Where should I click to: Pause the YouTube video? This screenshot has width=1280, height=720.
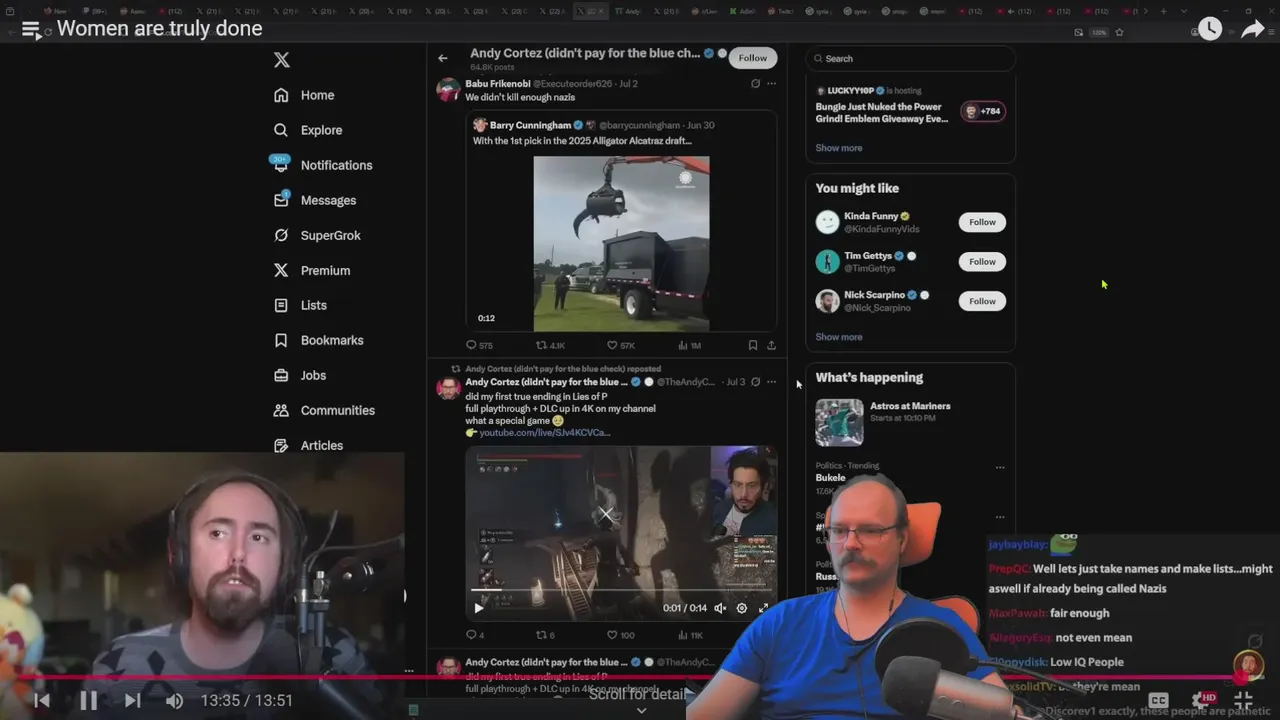pos(88,701)
